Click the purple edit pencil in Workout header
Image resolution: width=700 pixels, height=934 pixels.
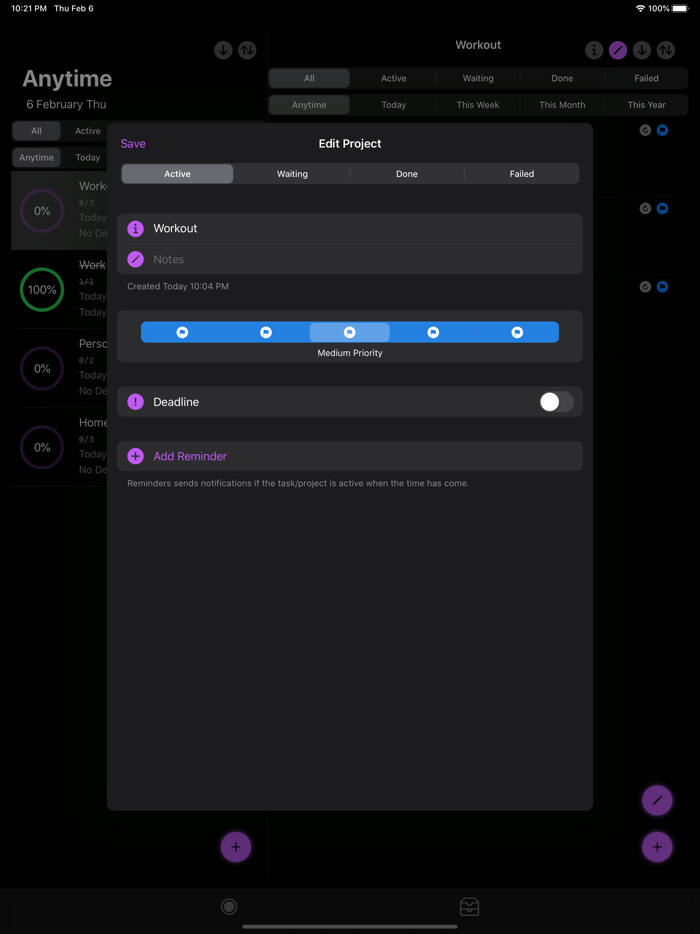click(618, 51)
